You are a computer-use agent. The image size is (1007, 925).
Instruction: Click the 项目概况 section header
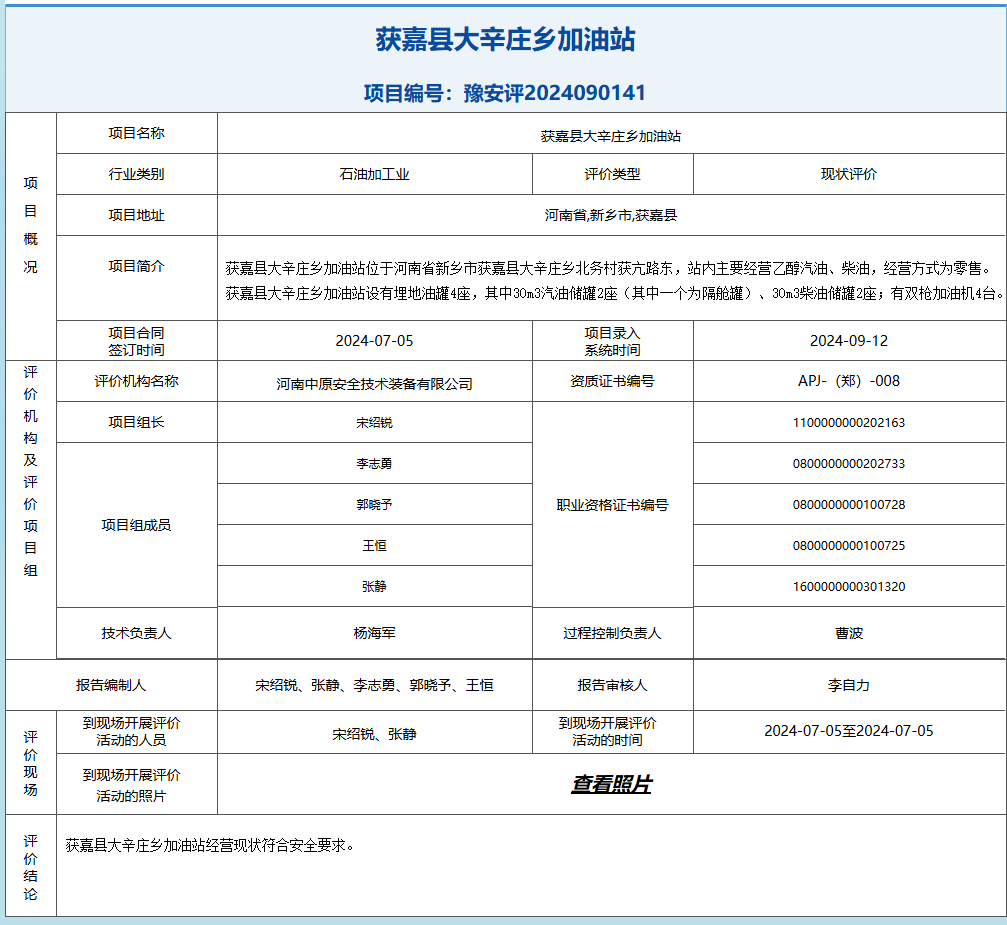click(30, 225)
